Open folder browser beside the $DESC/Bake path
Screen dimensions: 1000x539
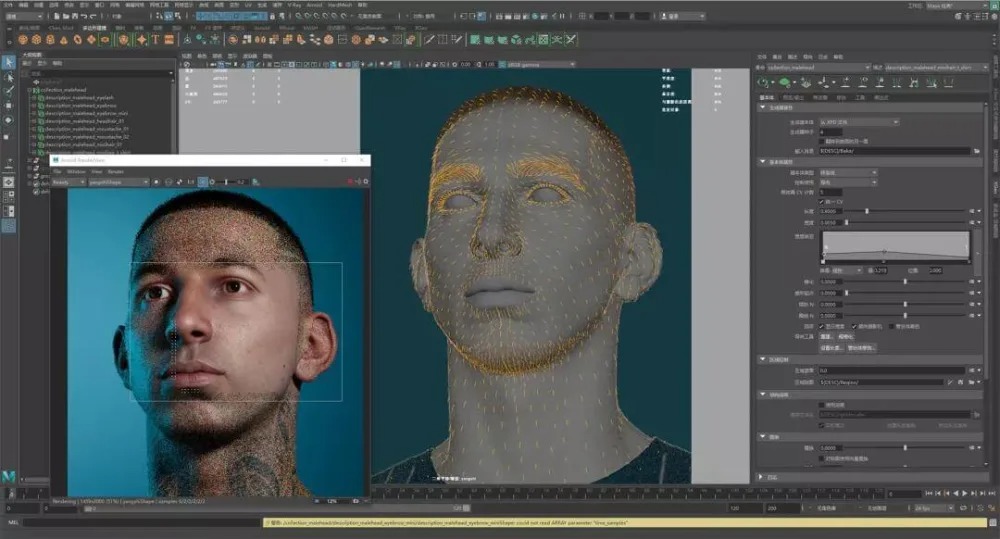tap(976, 151)
